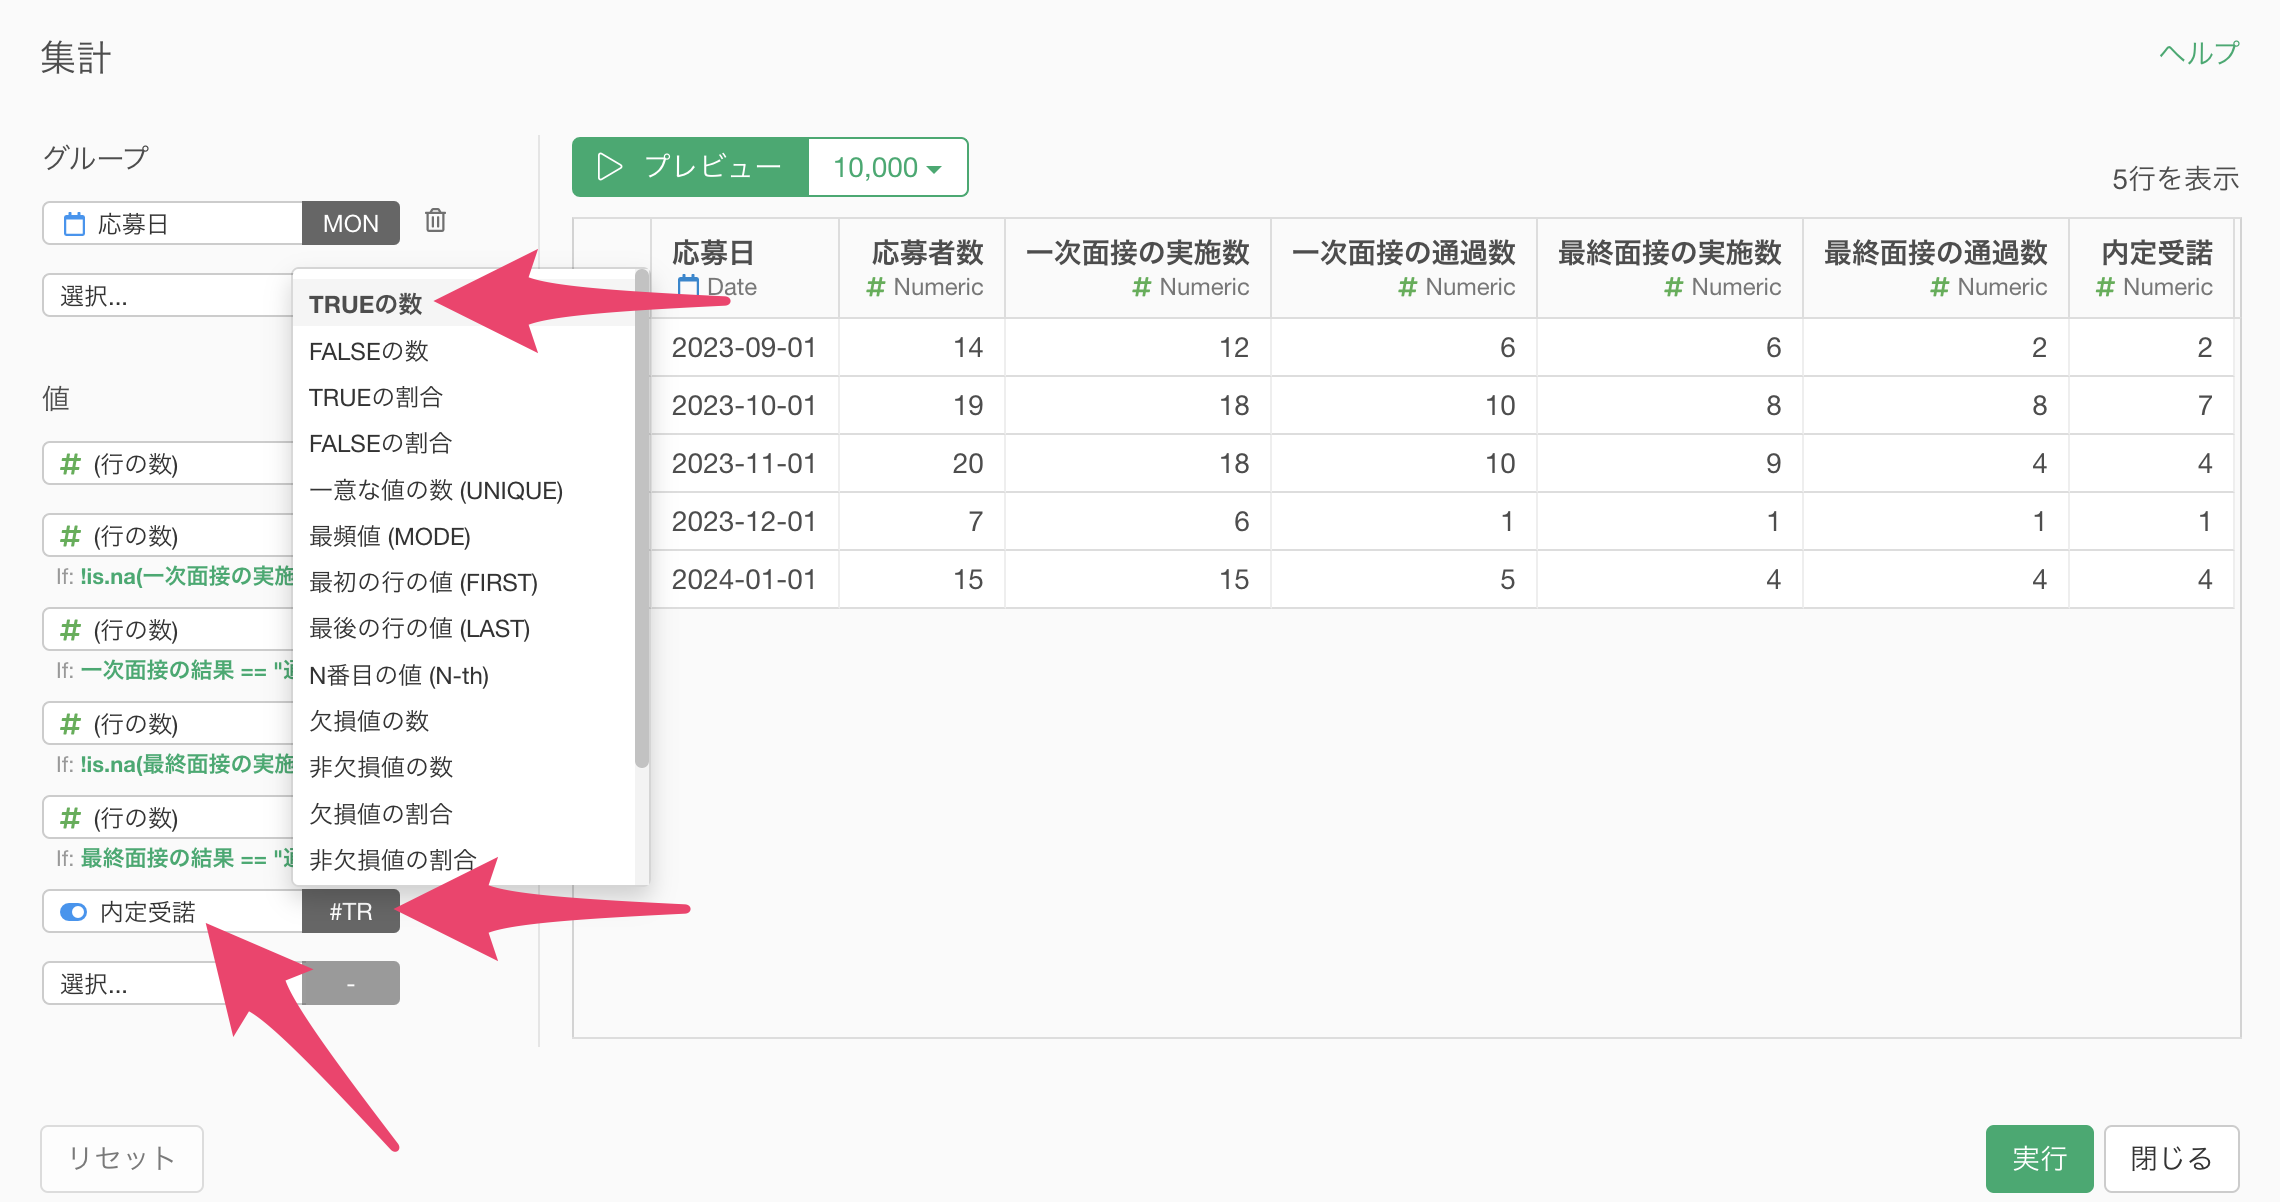The width and height of the screenshot is (2280, 1202).
Task: Open the bottom 選択... value column dropdown
Action: [x=172, y=984]
